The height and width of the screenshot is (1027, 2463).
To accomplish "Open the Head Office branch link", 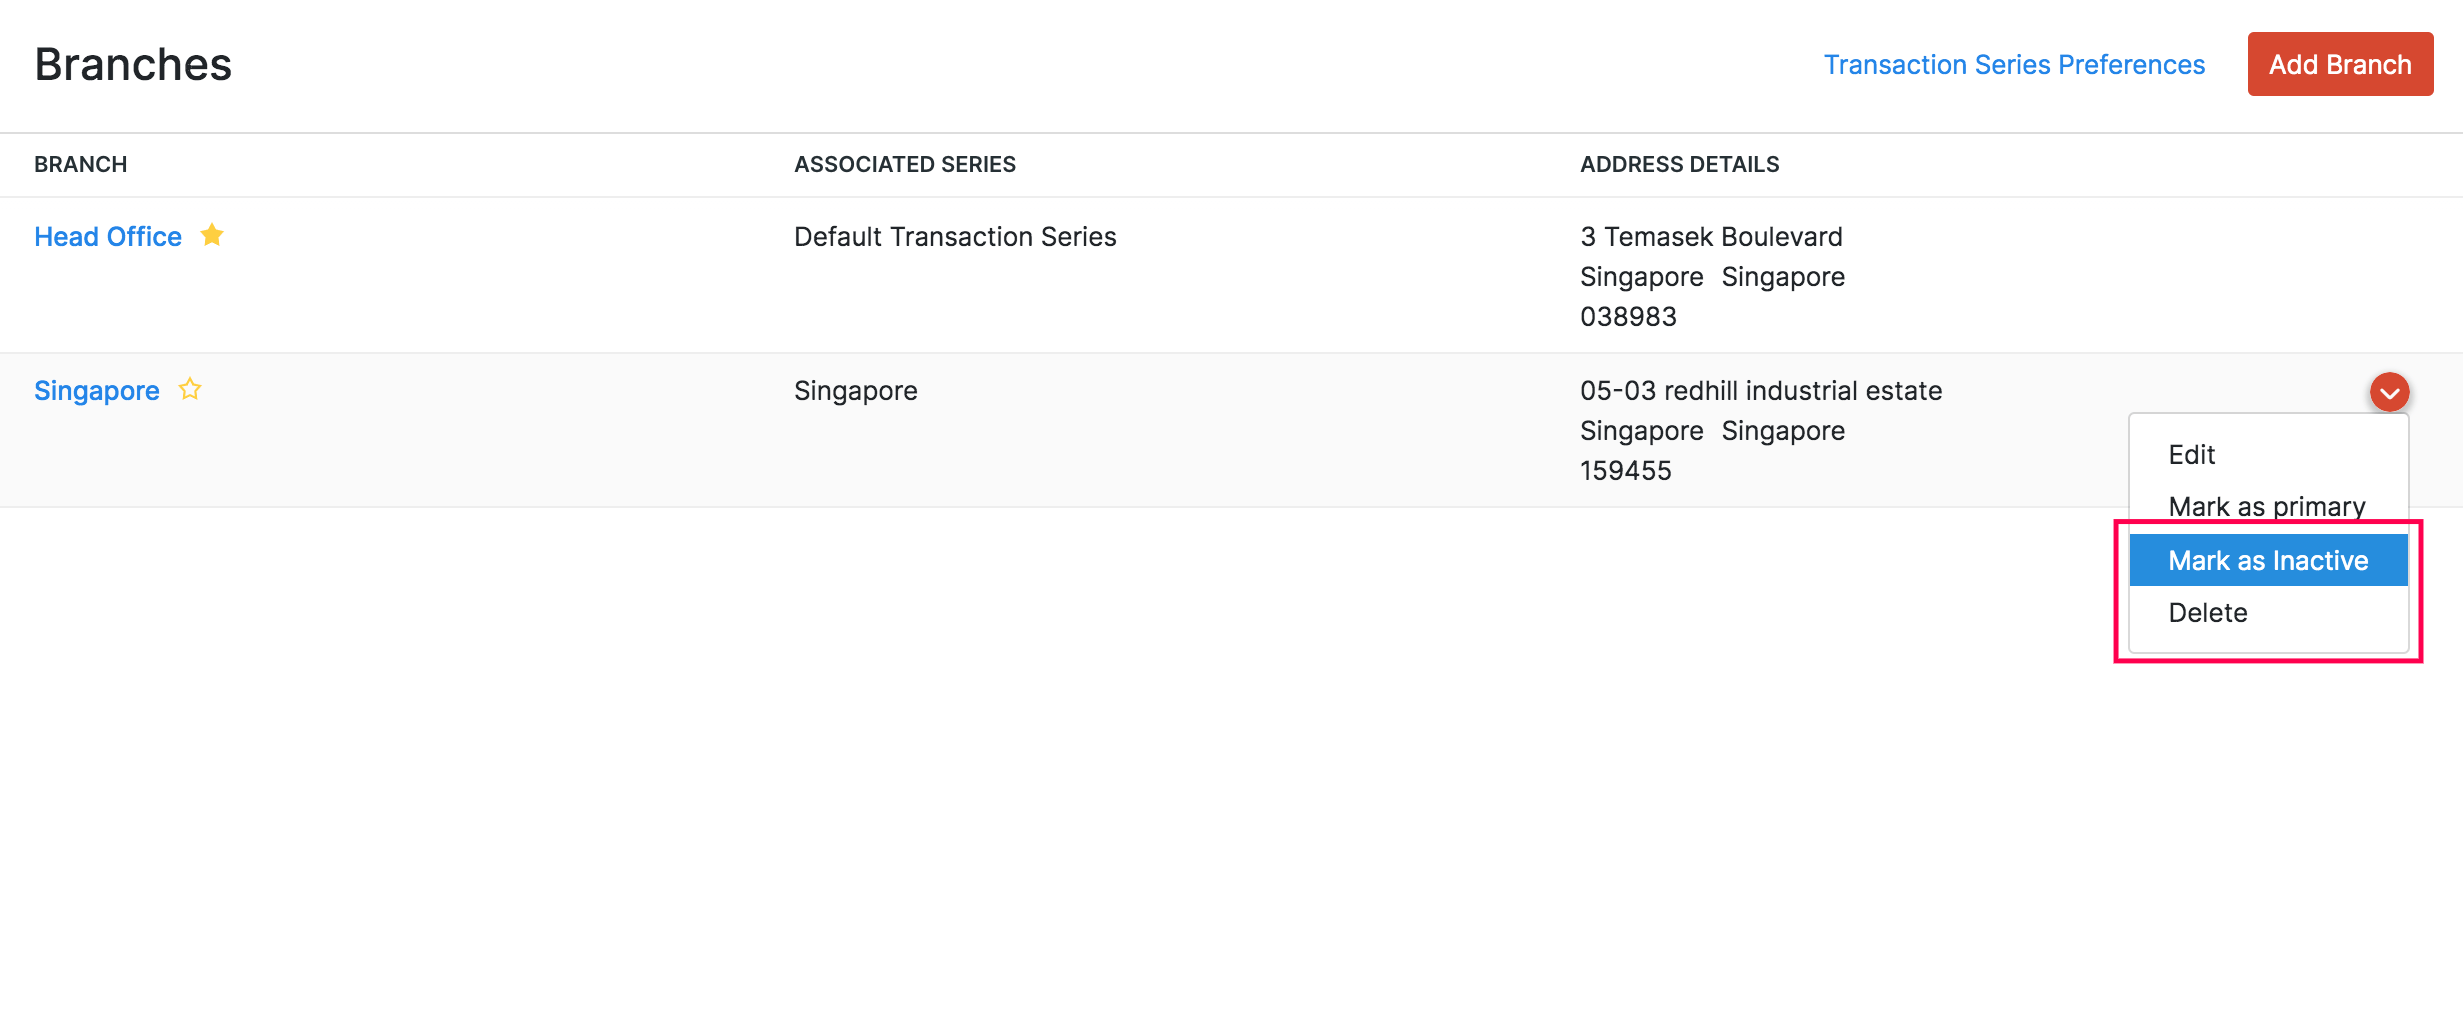I will [x=108, y=237].
